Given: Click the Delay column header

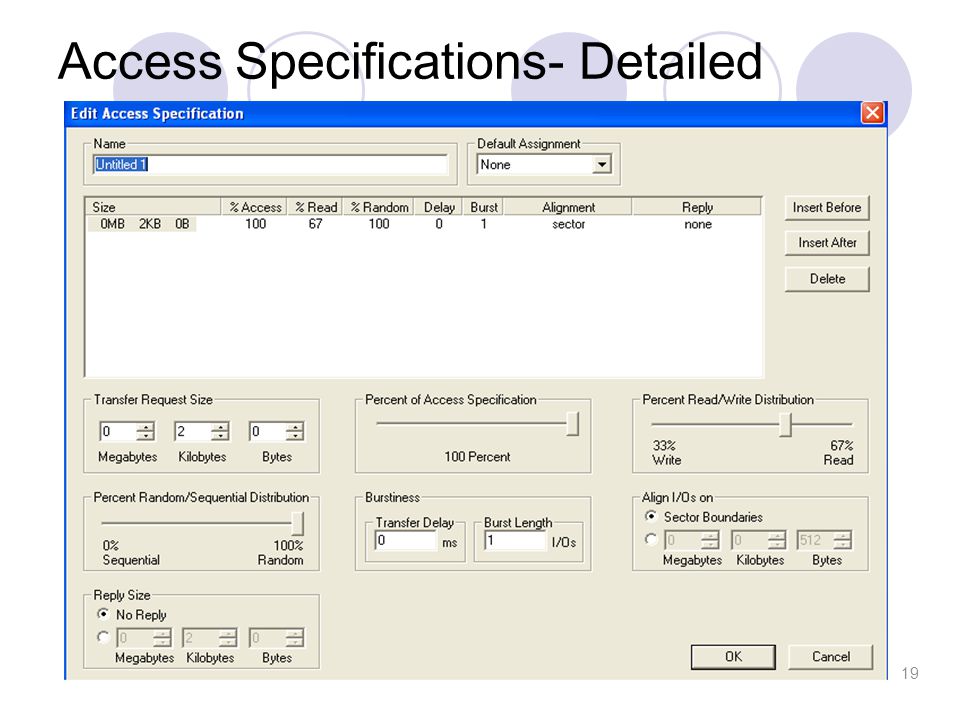Looking at the screenshot, I should click(x=439, y=207).
